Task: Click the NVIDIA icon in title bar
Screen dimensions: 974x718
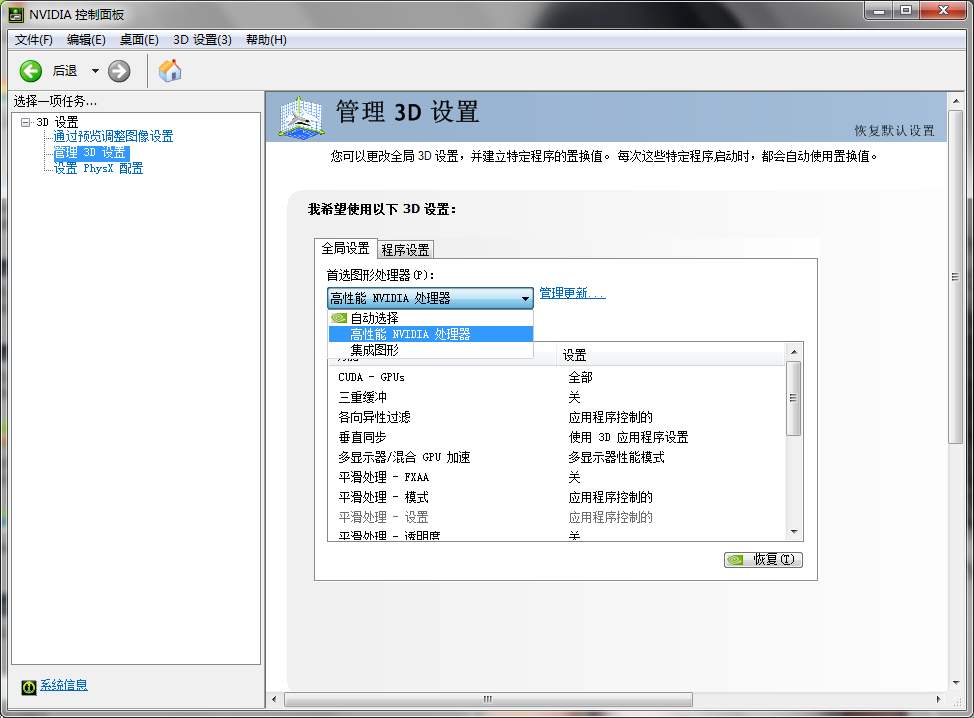Action: click(x=16, y=14)
